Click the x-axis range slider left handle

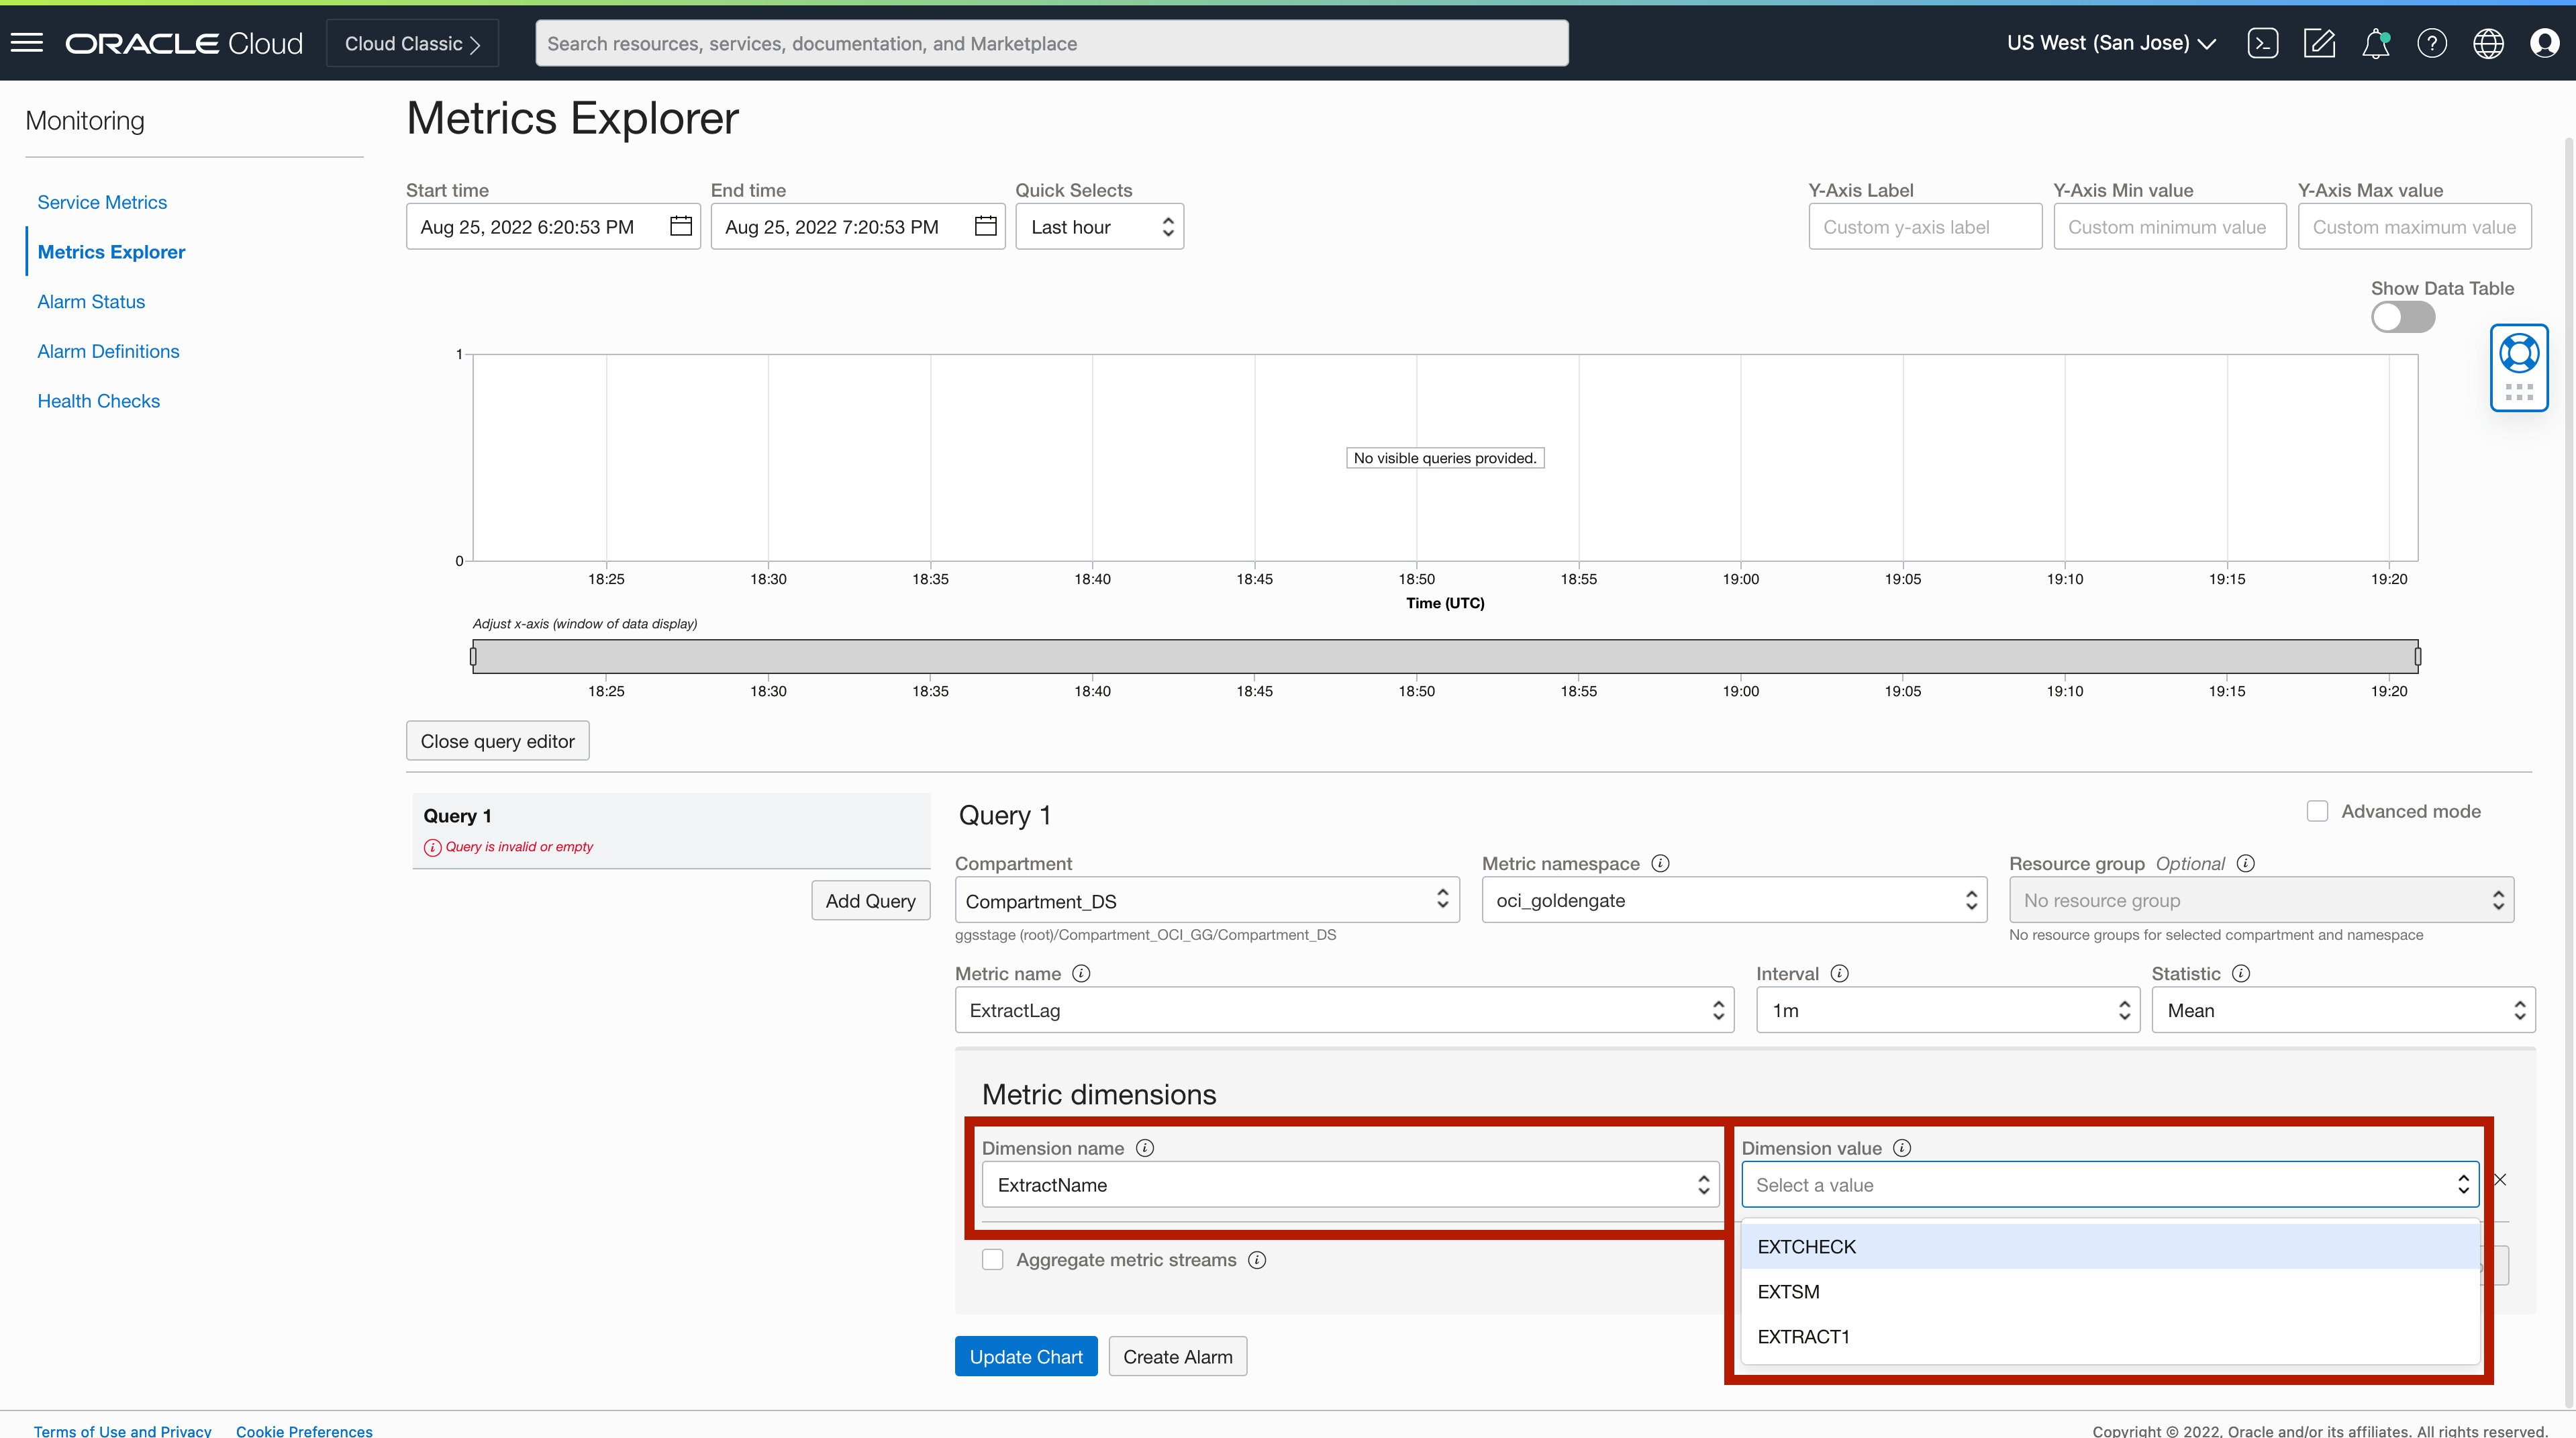pos(473,656)
